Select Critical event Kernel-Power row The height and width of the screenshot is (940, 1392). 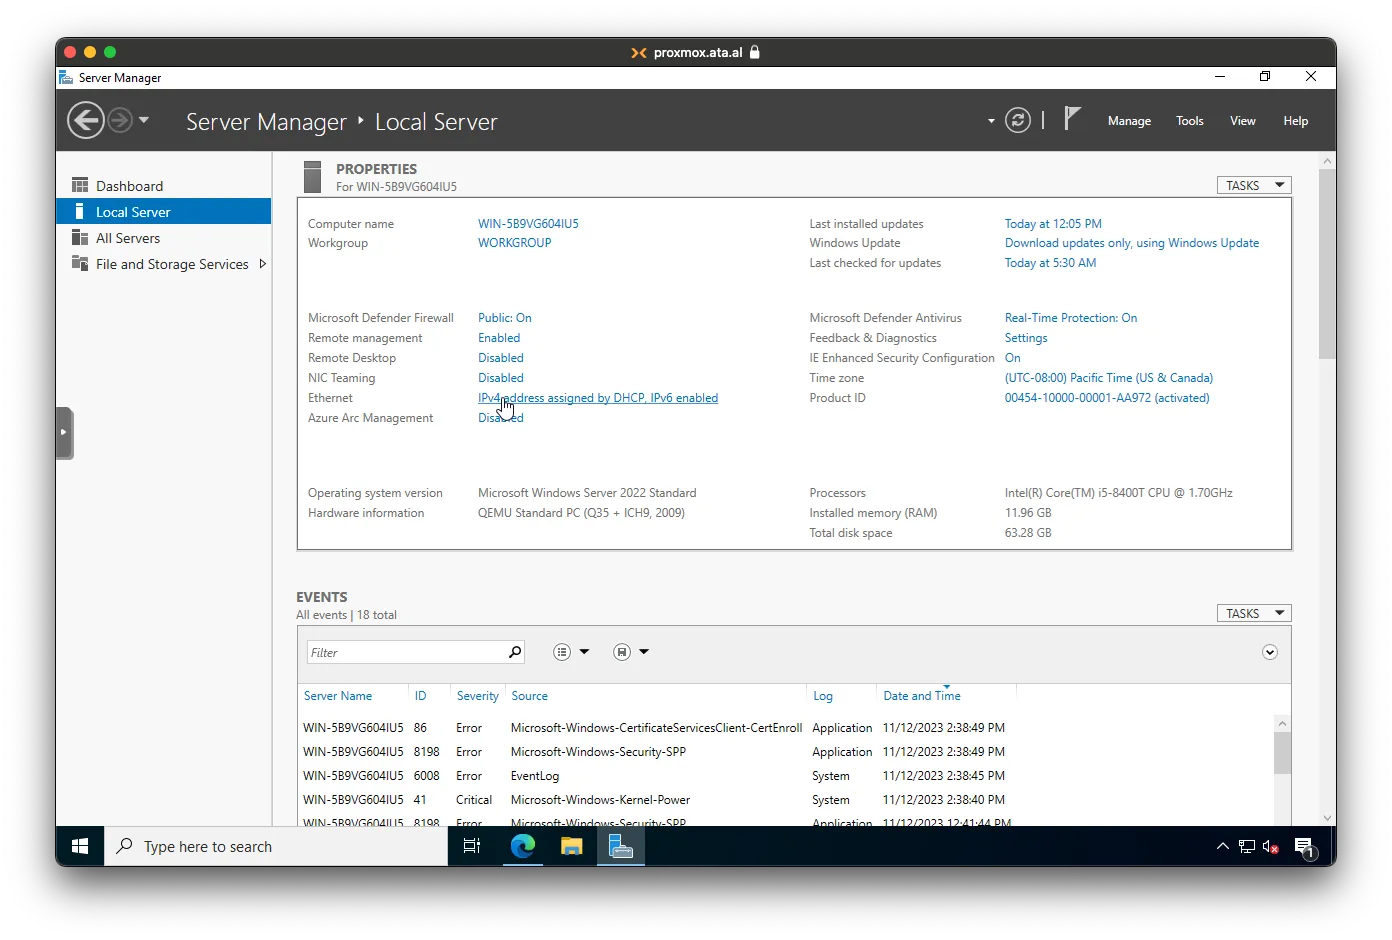point(786,800)
